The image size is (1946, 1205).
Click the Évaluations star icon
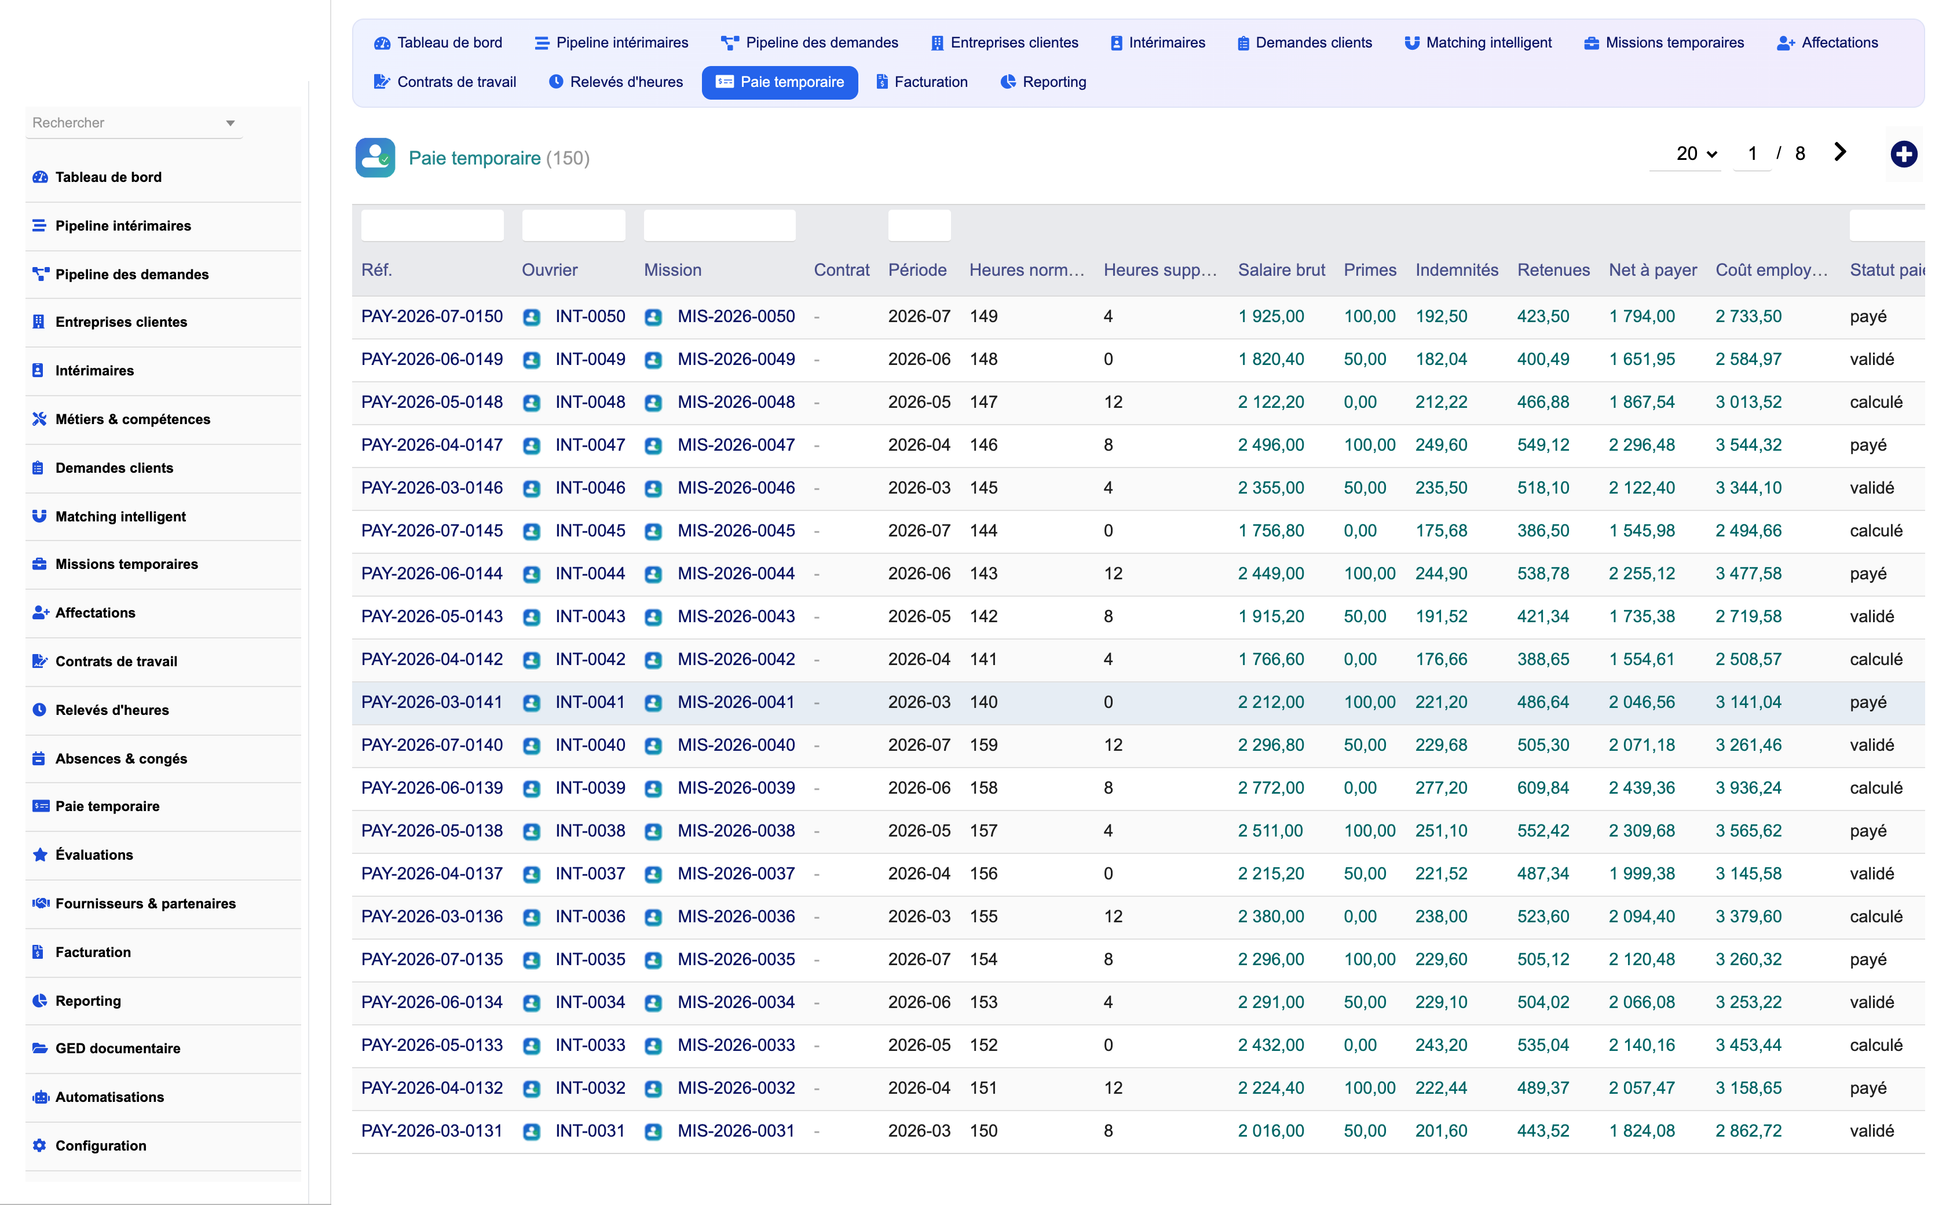(40, 855)
